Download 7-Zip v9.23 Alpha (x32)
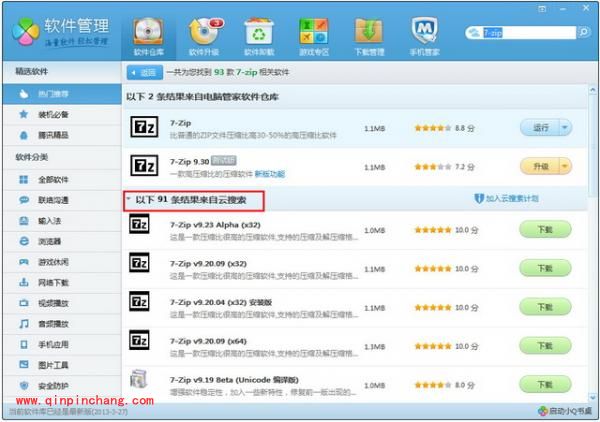The width and height of the screenshot is (600, 422). pos(545,230)
